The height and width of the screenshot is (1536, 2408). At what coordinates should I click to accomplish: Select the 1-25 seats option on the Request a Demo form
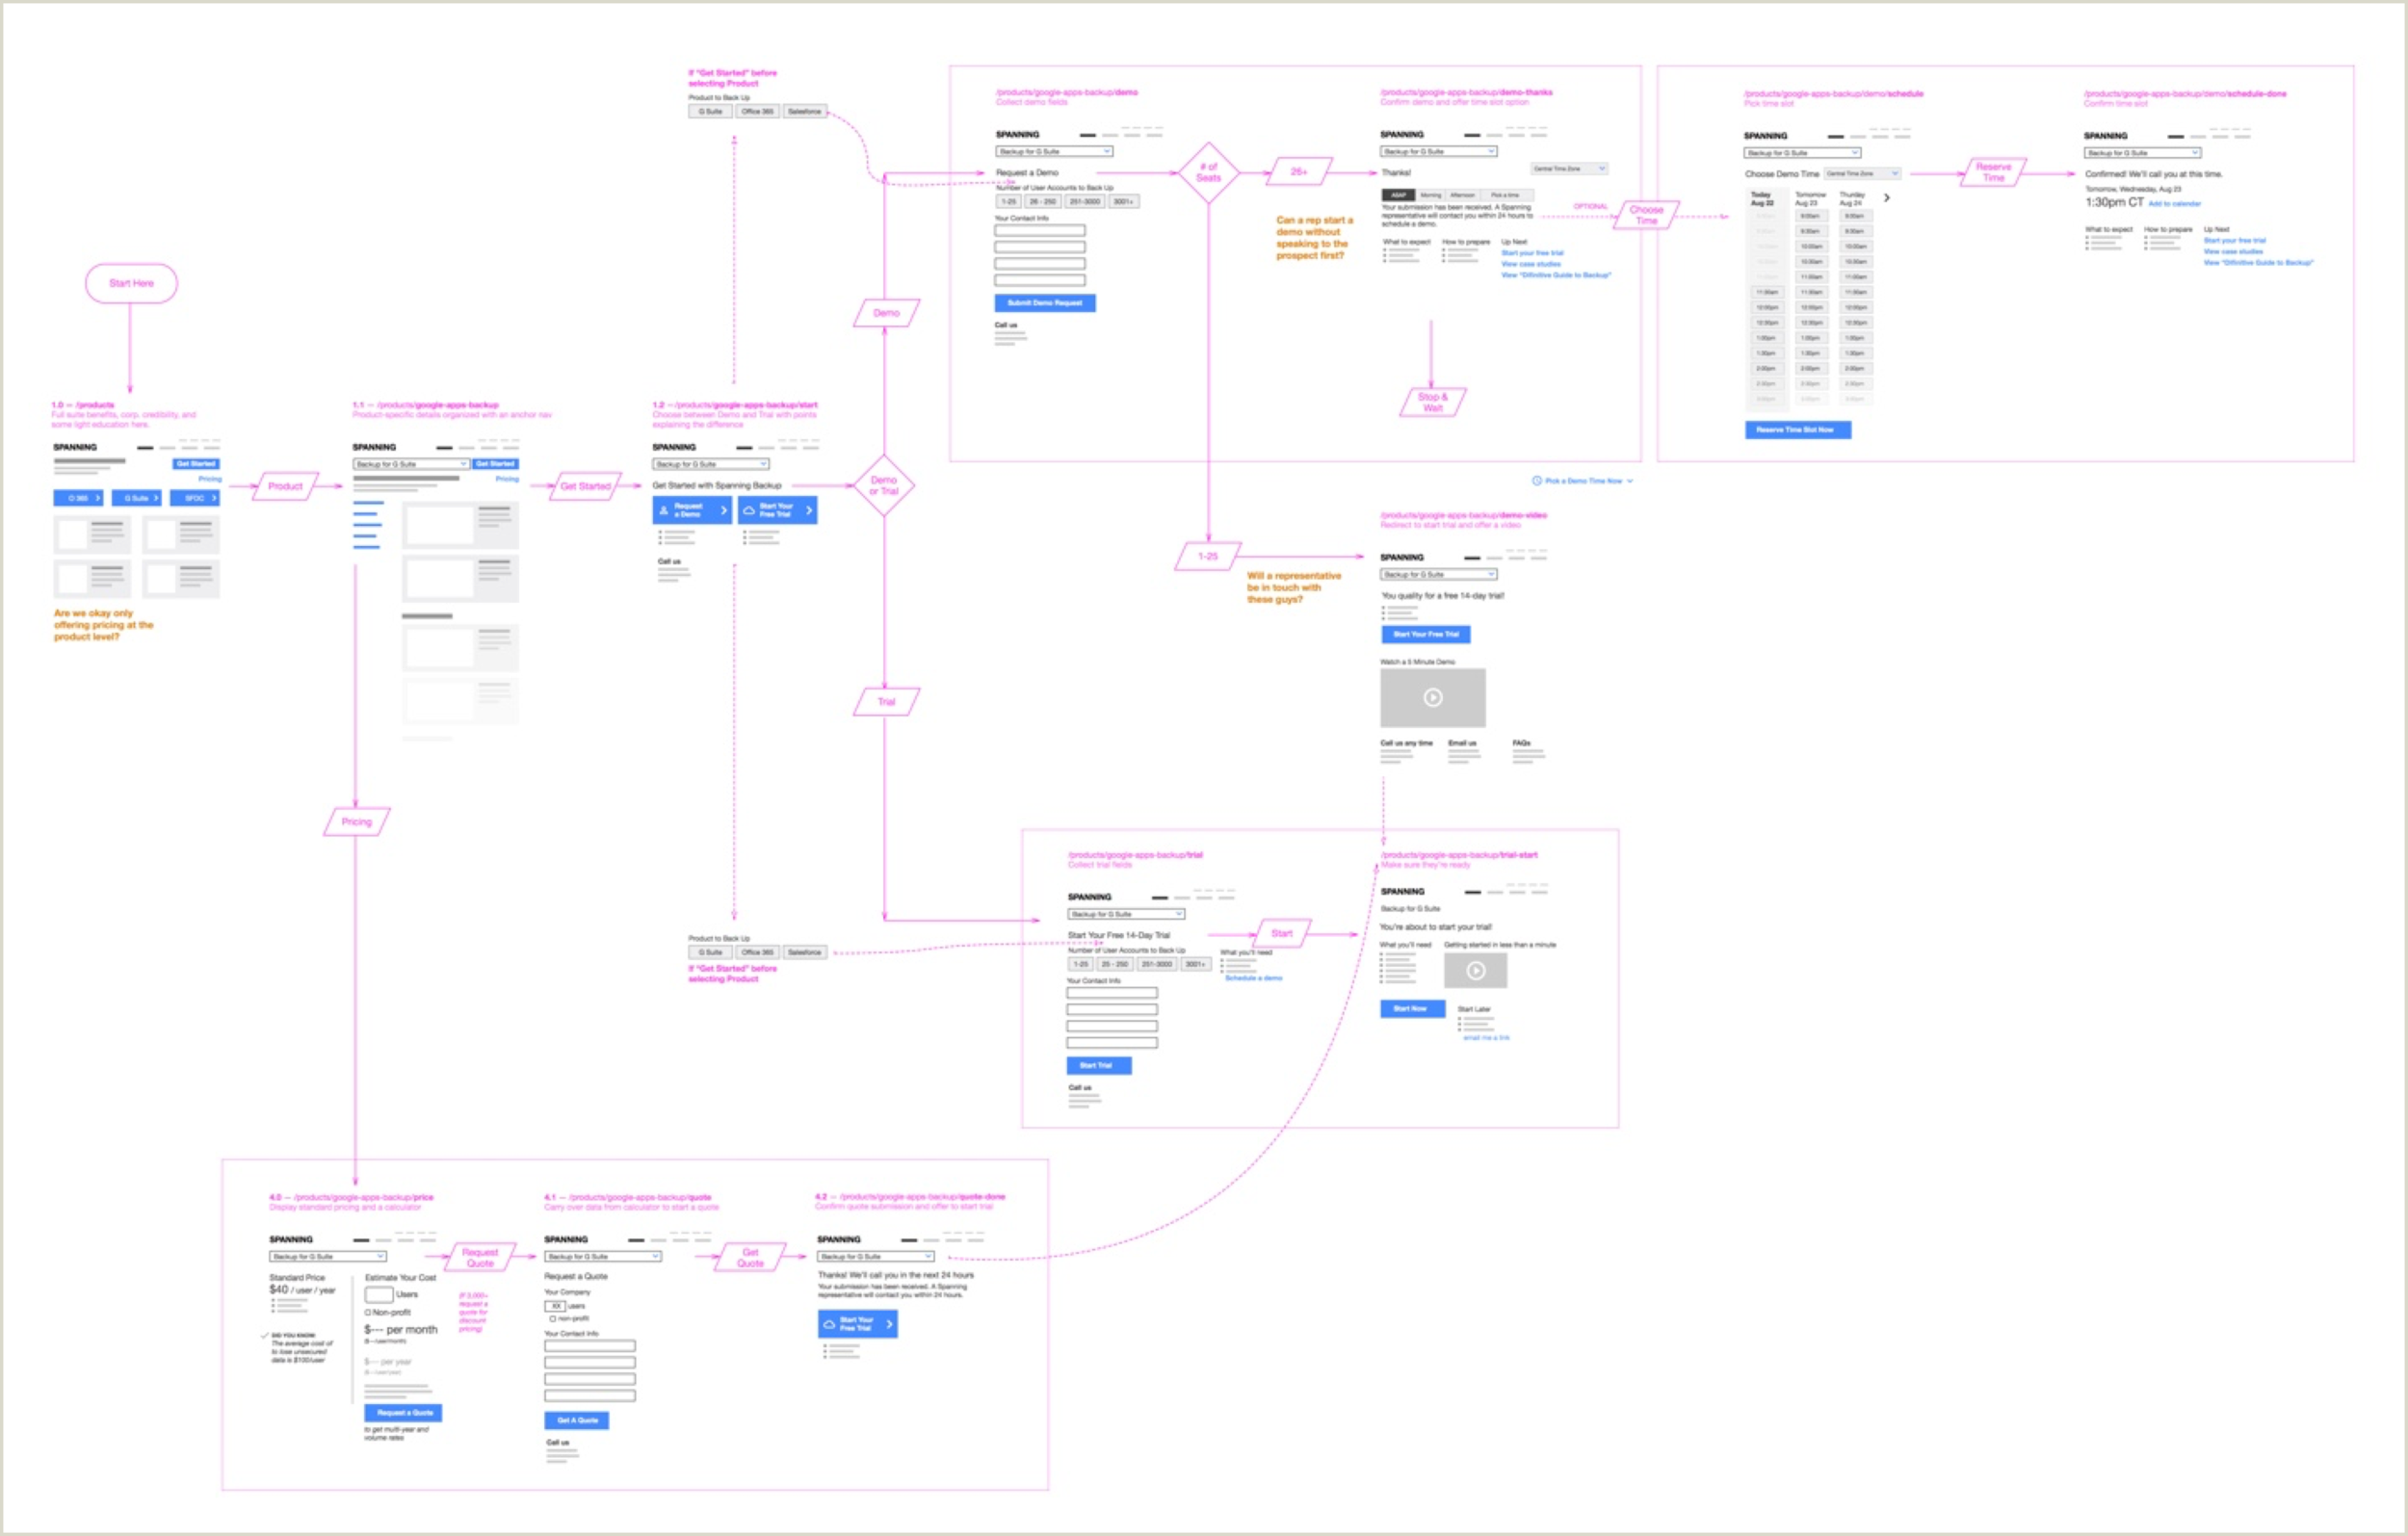click(x=1008, y=201)
